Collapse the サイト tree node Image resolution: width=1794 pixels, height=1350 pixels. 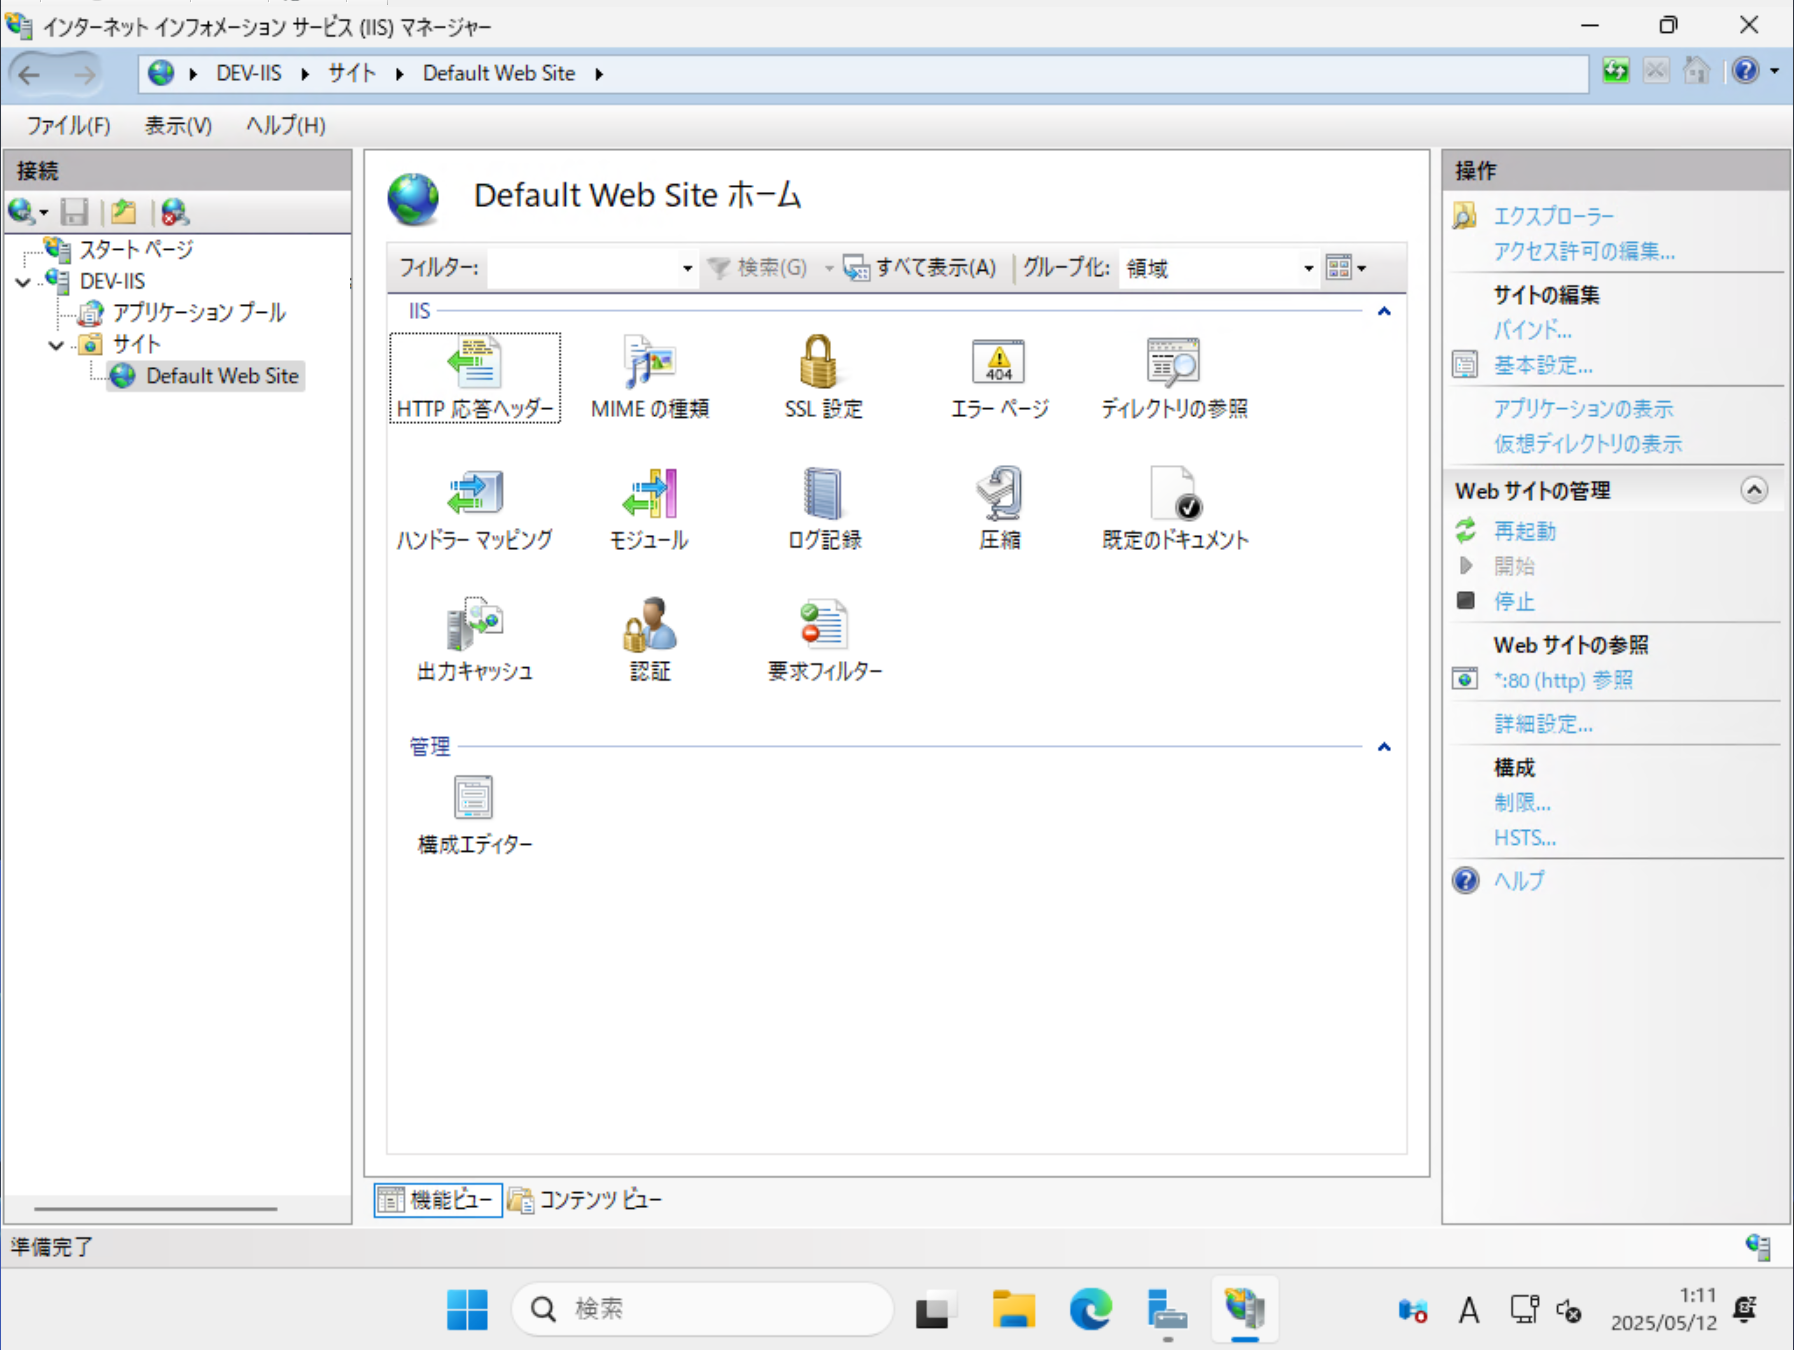tap(56, 345)
